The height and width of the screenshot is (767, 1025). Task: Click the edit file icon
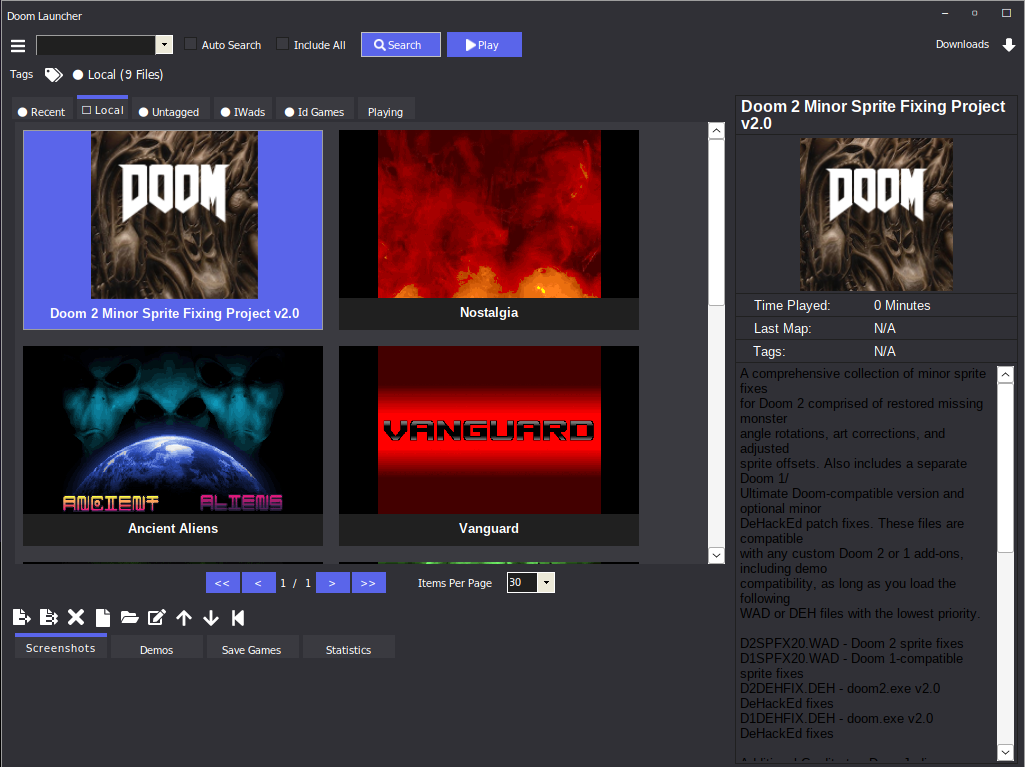[x=156, y=617]
